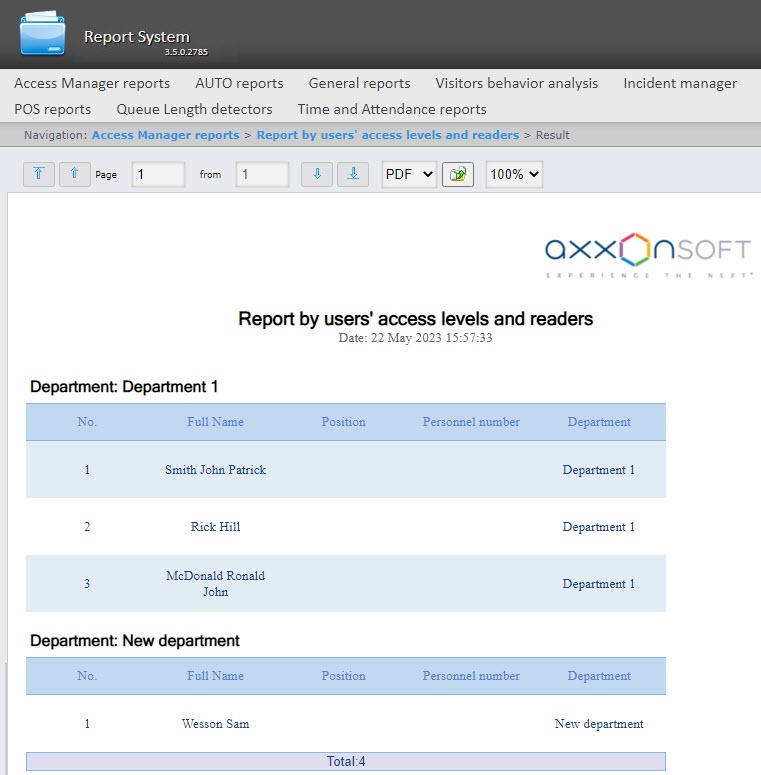Click Access Manager reports breadcrumb link

[165, 135]
